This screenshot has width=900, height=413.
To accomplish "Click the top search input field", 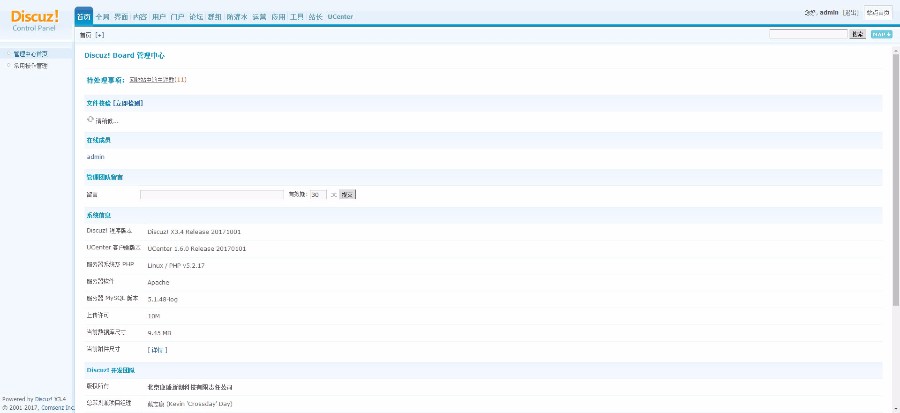I will click(808, 34).
